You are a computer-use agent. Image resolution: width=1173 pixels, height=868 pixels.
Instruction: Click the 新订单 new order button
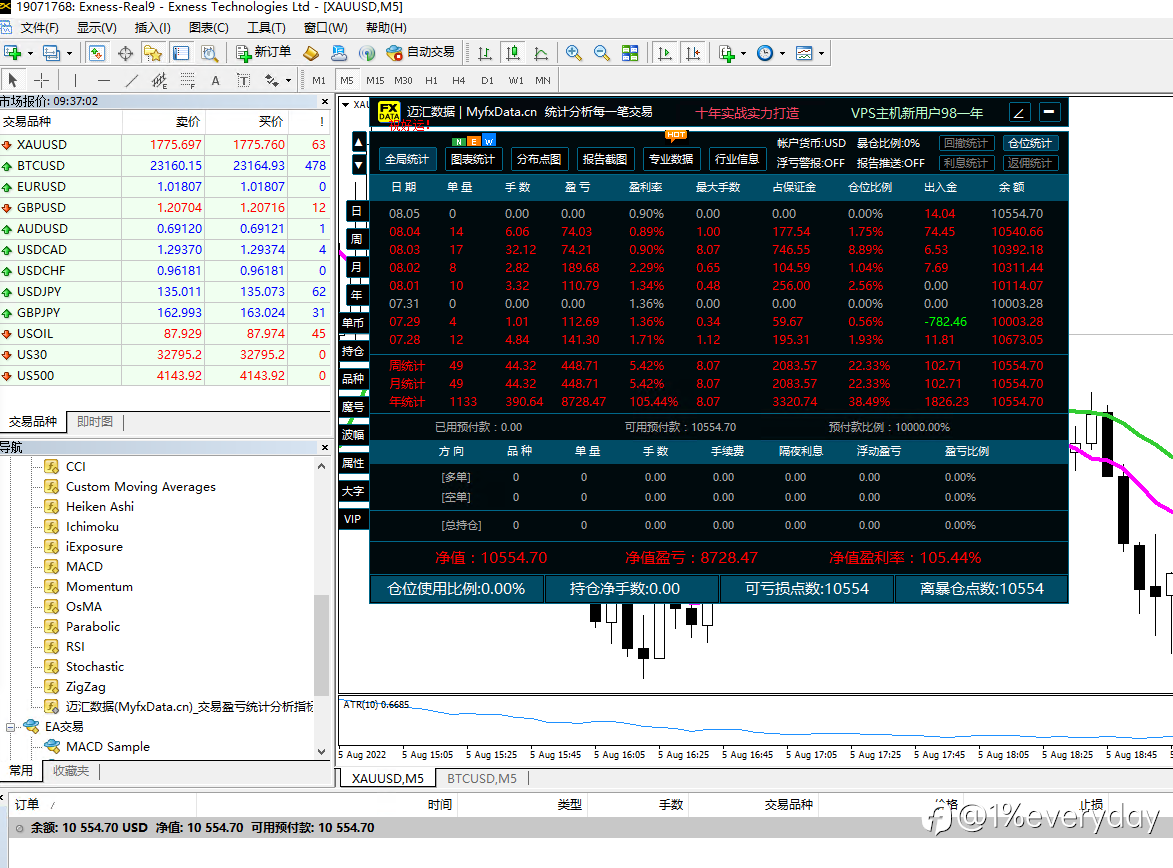pos(263,52)
